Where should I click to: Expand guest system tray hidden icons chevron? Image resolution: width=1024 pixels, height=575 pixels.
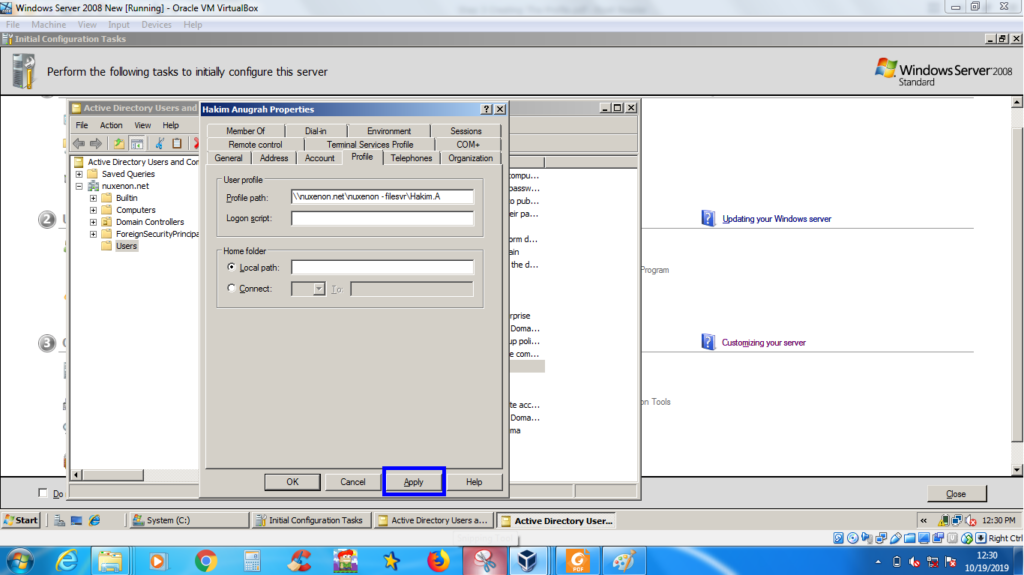pos(923,520)
